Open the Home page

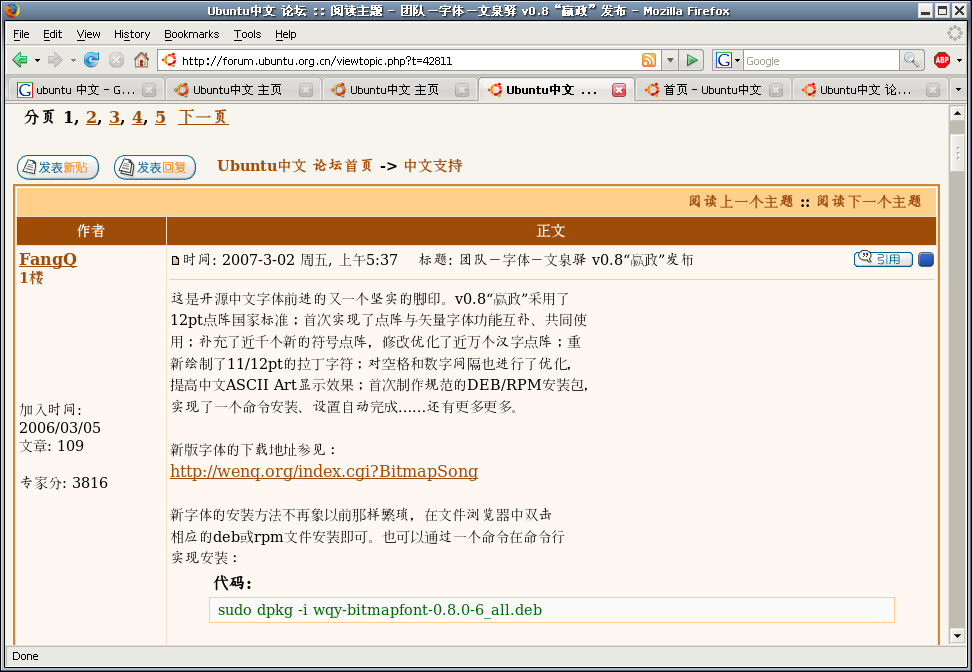click(x=141, y=60)
